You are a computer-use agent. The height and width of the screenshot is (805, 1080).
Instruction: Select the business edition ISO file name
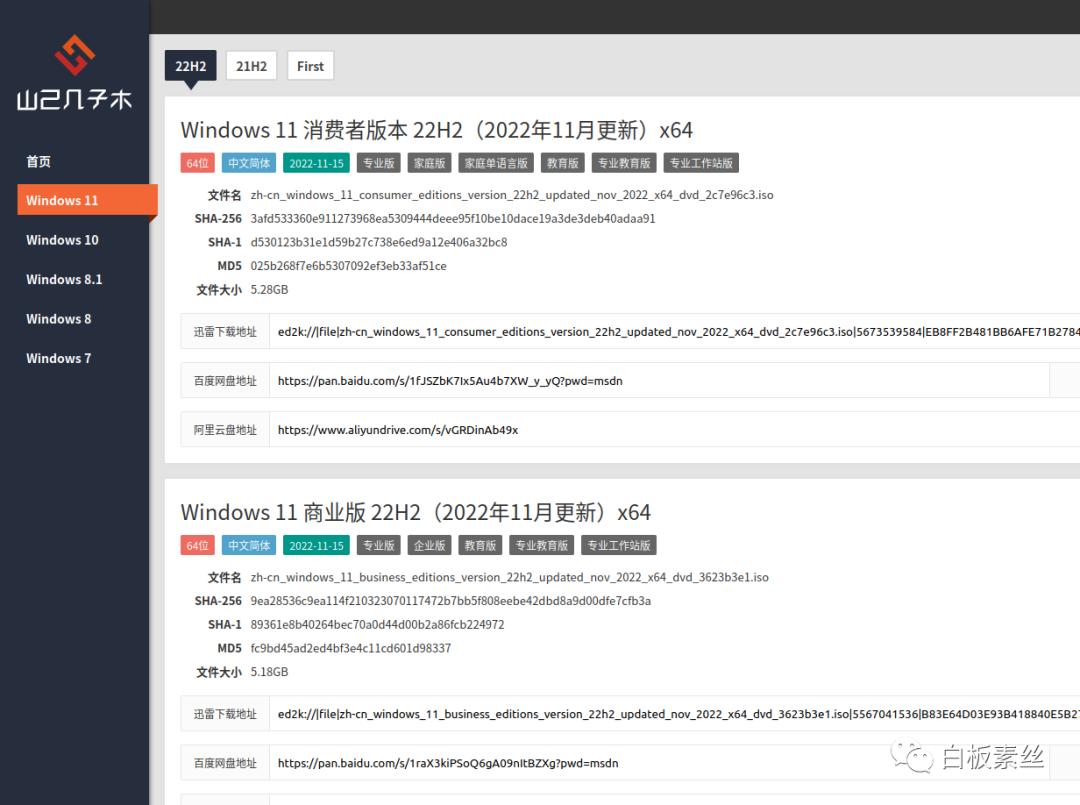(510, 577)
